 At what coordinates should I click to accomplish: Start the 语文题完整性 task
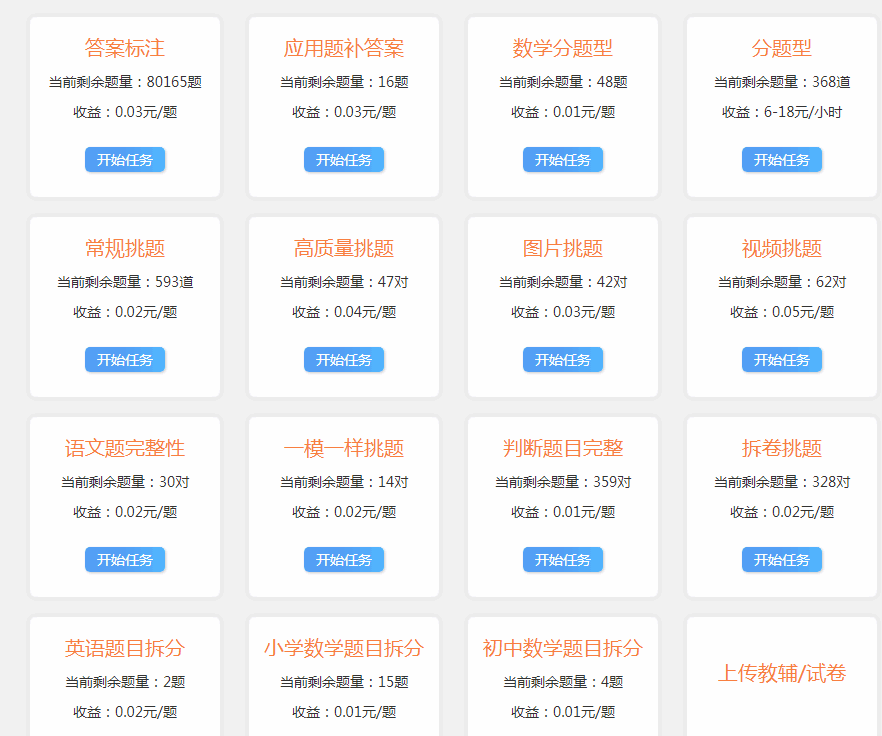click(x=125, y=560)
